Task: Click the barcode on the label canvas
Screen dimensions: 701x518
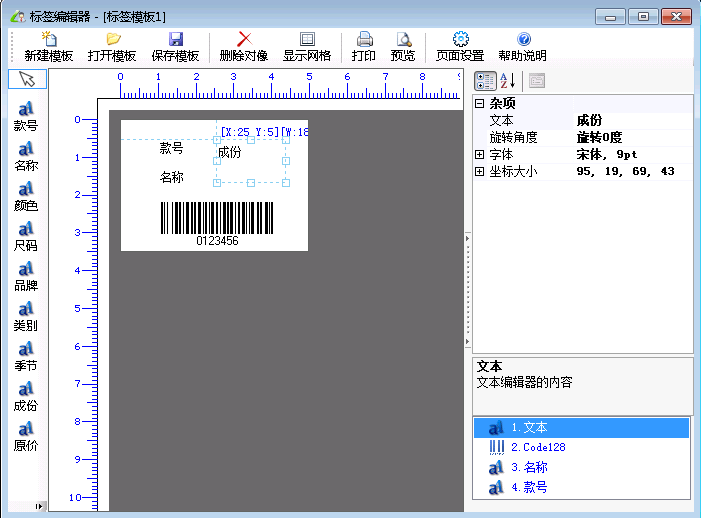Action: [216, 218]
